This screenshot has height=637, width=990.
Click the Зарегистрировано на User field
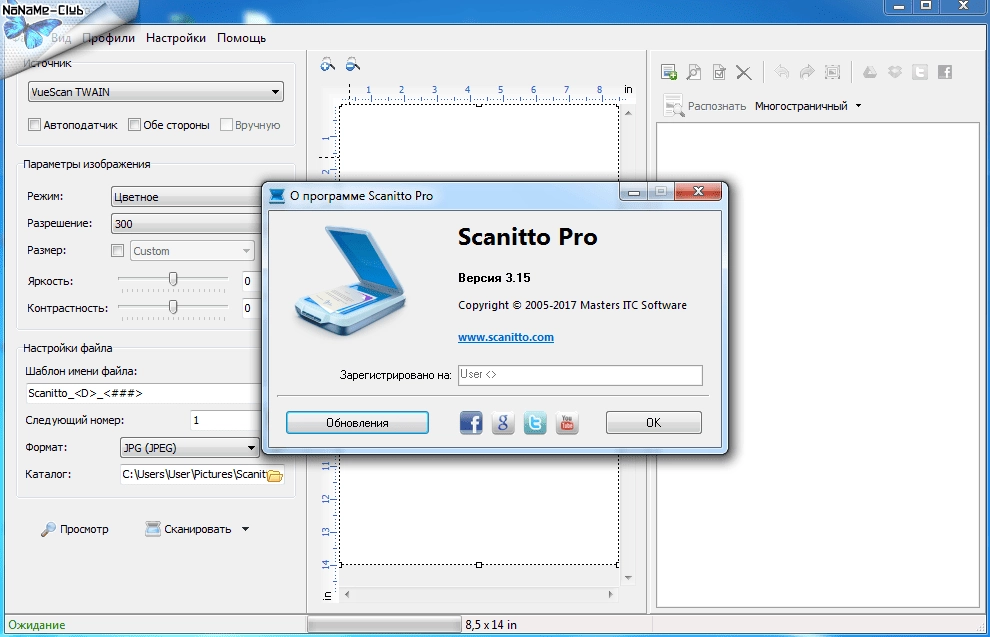[580, 374]
